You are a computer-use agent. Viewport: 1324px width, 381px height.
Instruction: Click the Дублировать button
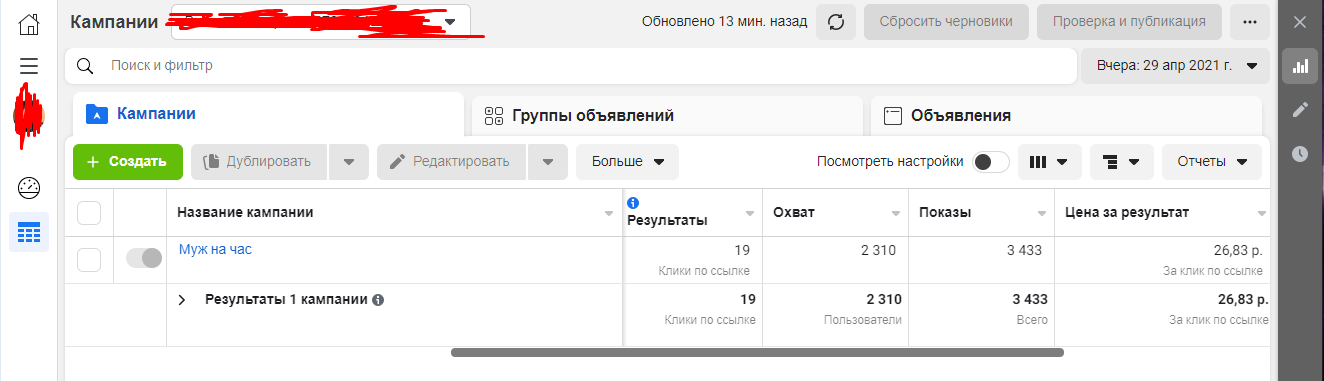(259, 162)
